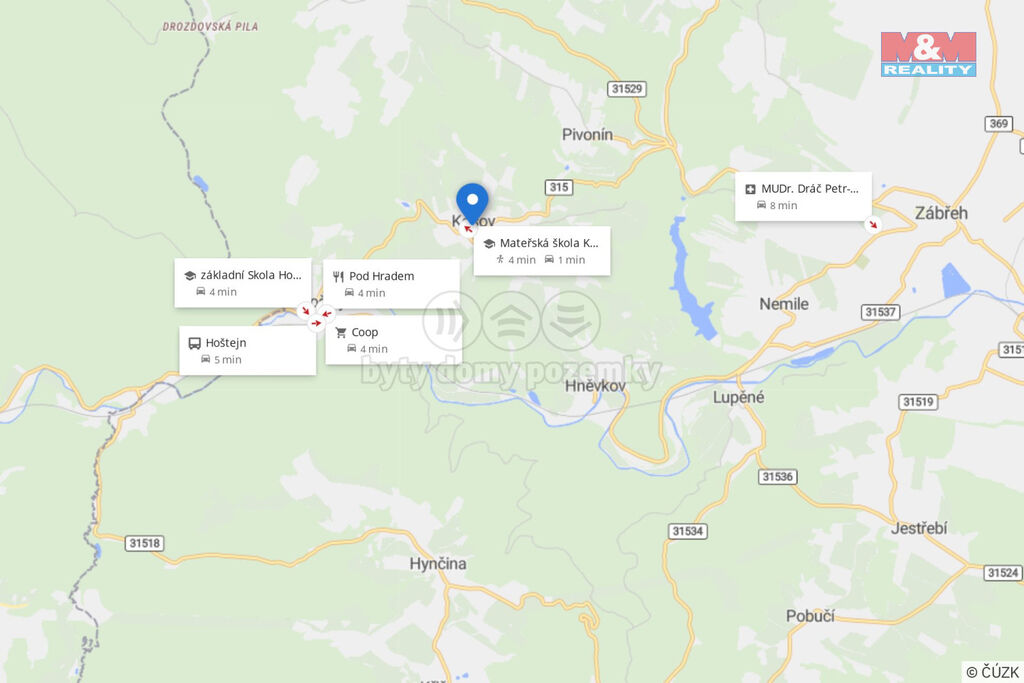
Task: Click the M&M Reality logo
Action: point(928,54)
